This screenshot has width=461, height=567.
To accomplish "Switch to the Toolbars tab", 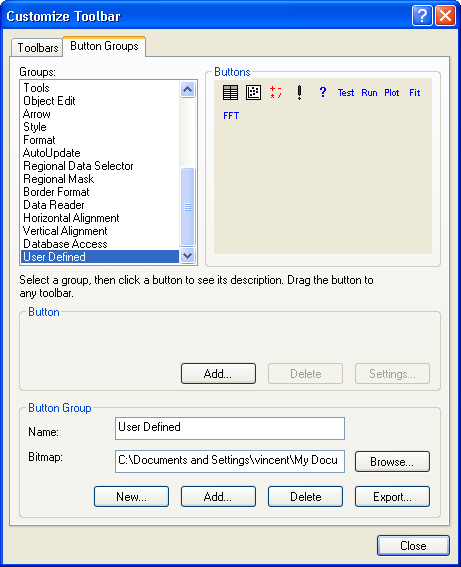I will [x=37, y=48].
